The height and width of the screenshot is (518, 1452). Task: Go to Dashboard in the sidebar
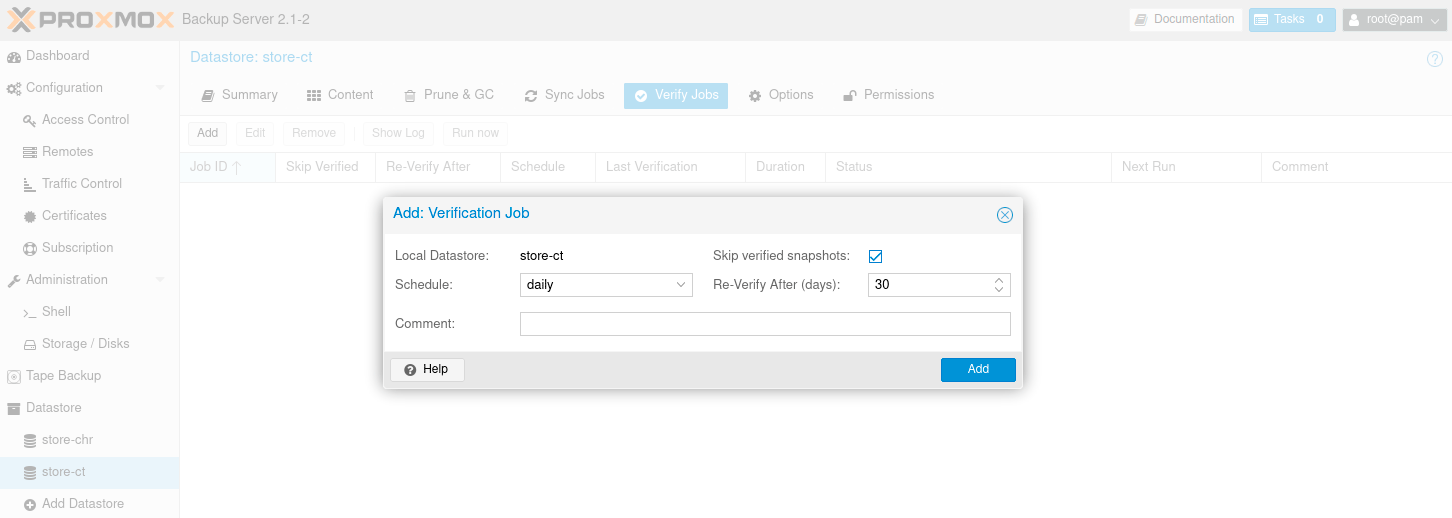pos(89,56)
